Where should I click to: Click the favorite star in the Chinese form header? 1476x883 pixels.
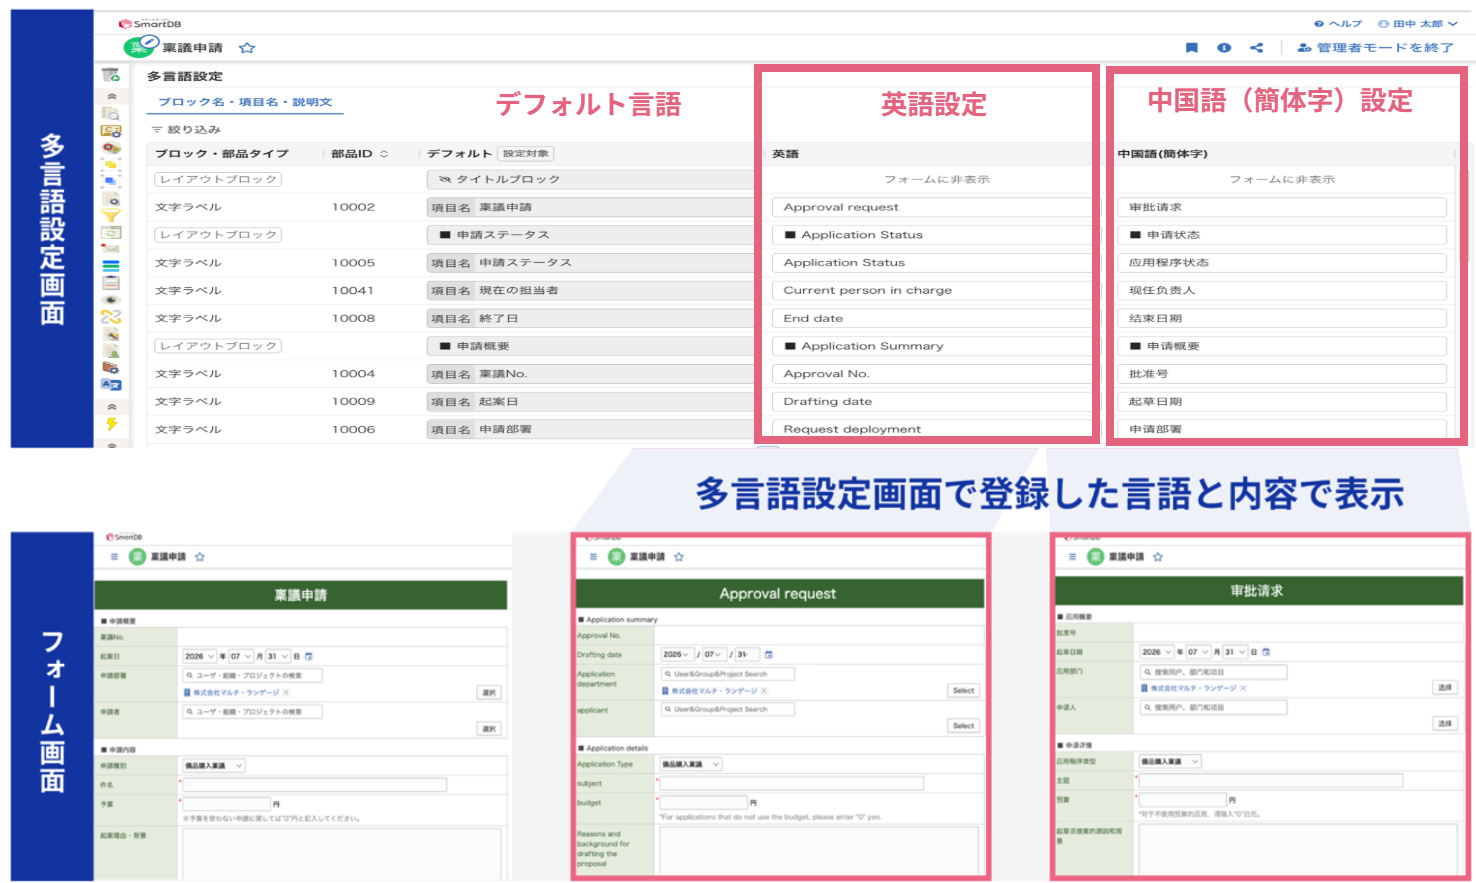1158,557
